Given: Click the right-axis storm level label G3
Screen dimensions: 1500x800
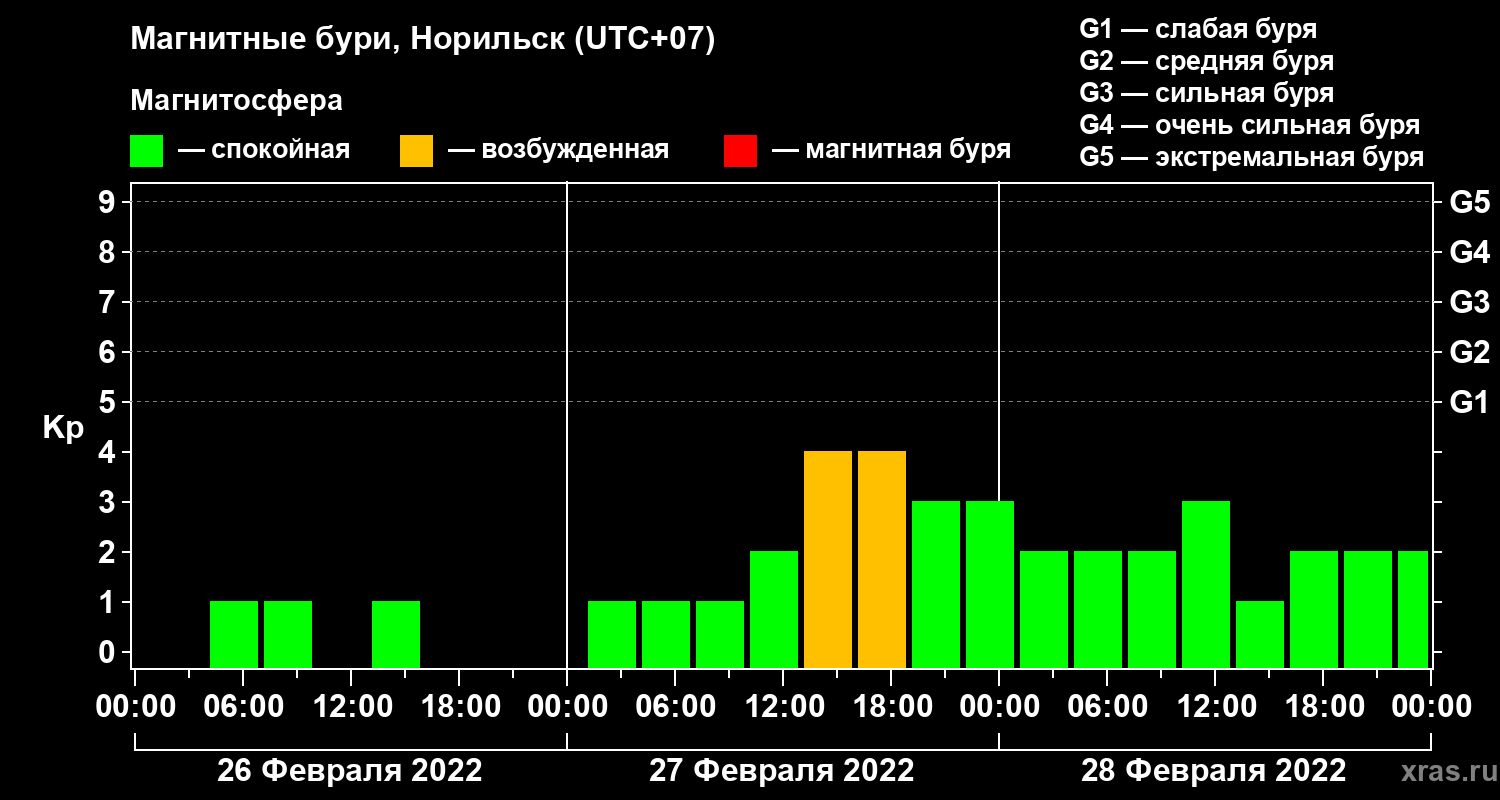Looking at the screenshot, I should tap(1470, 302).
